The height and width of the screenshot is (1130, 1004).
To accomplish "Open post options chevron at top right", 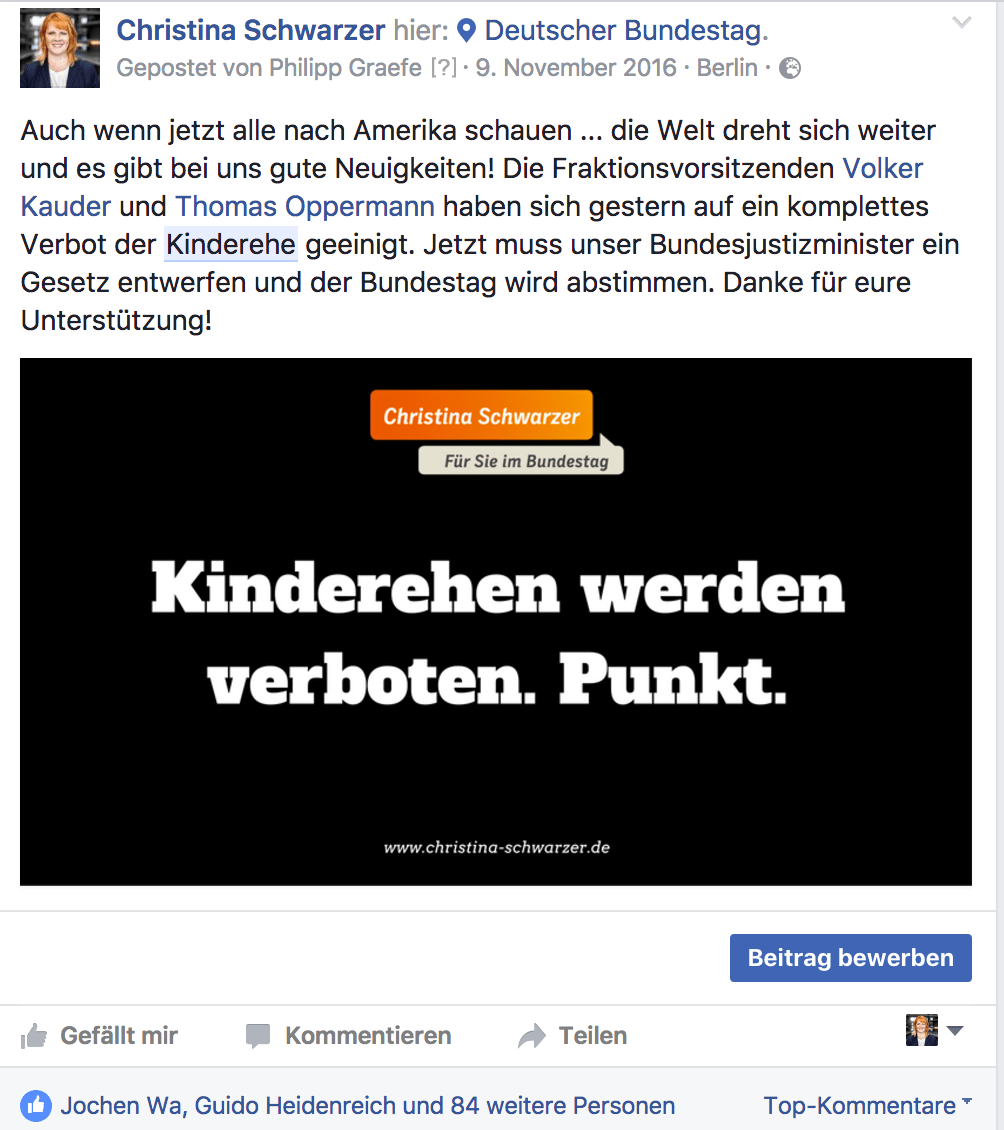I will (961, 22).
